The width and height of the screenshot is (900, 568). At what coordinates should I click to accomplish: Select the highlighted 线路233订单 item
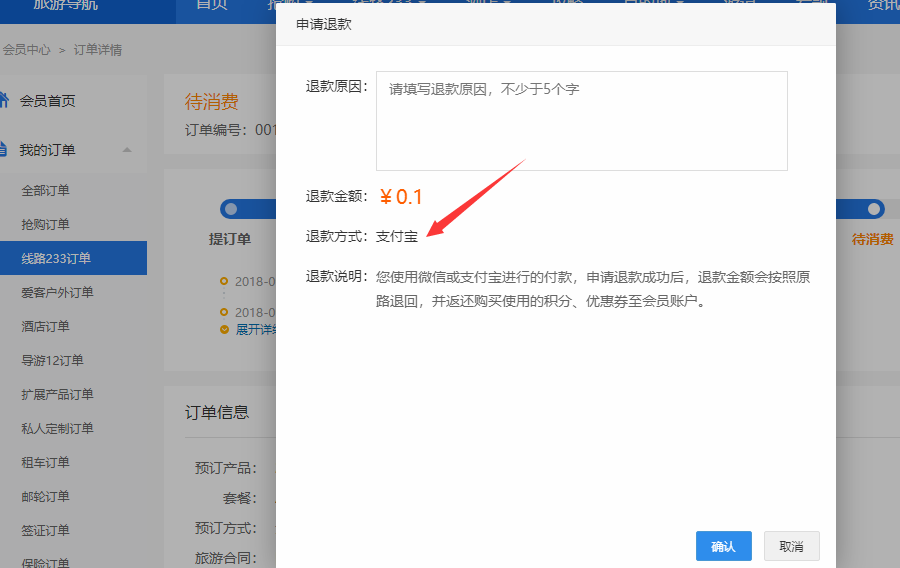(x=56, y=259)
